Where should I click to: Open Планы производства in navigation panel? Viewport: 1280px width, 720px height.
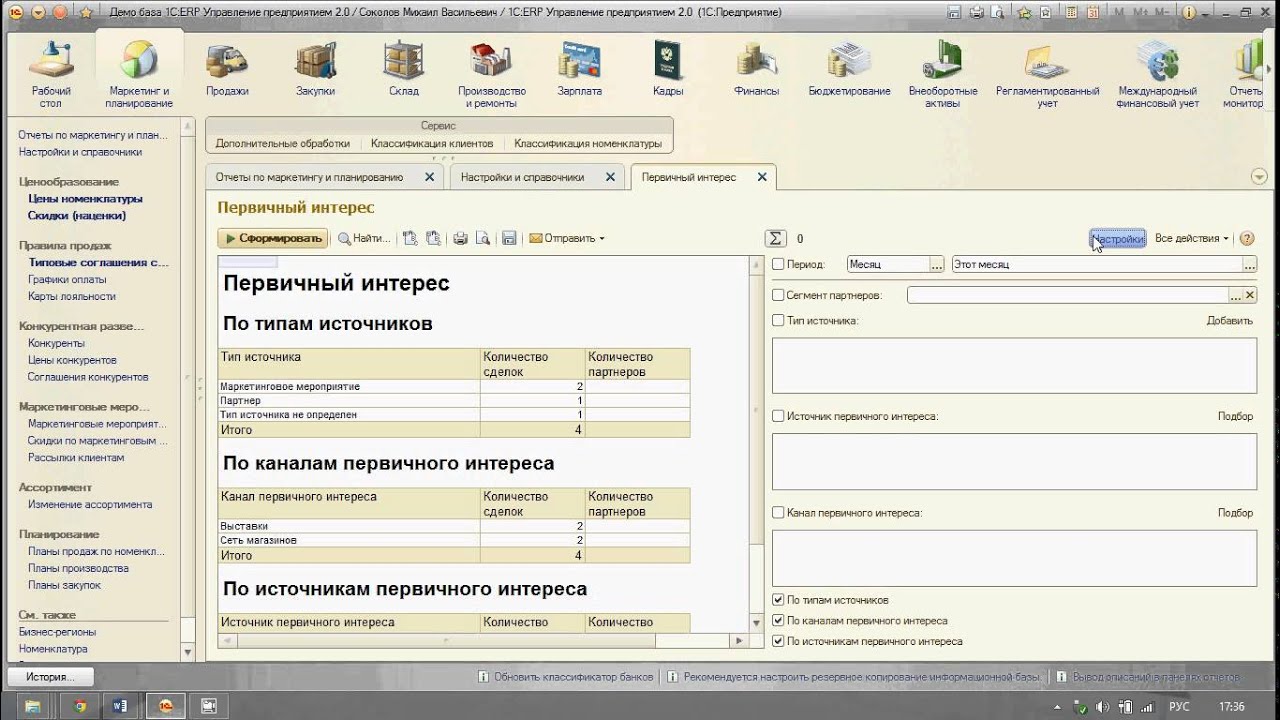pyautogui.click(x=78, y=568)
